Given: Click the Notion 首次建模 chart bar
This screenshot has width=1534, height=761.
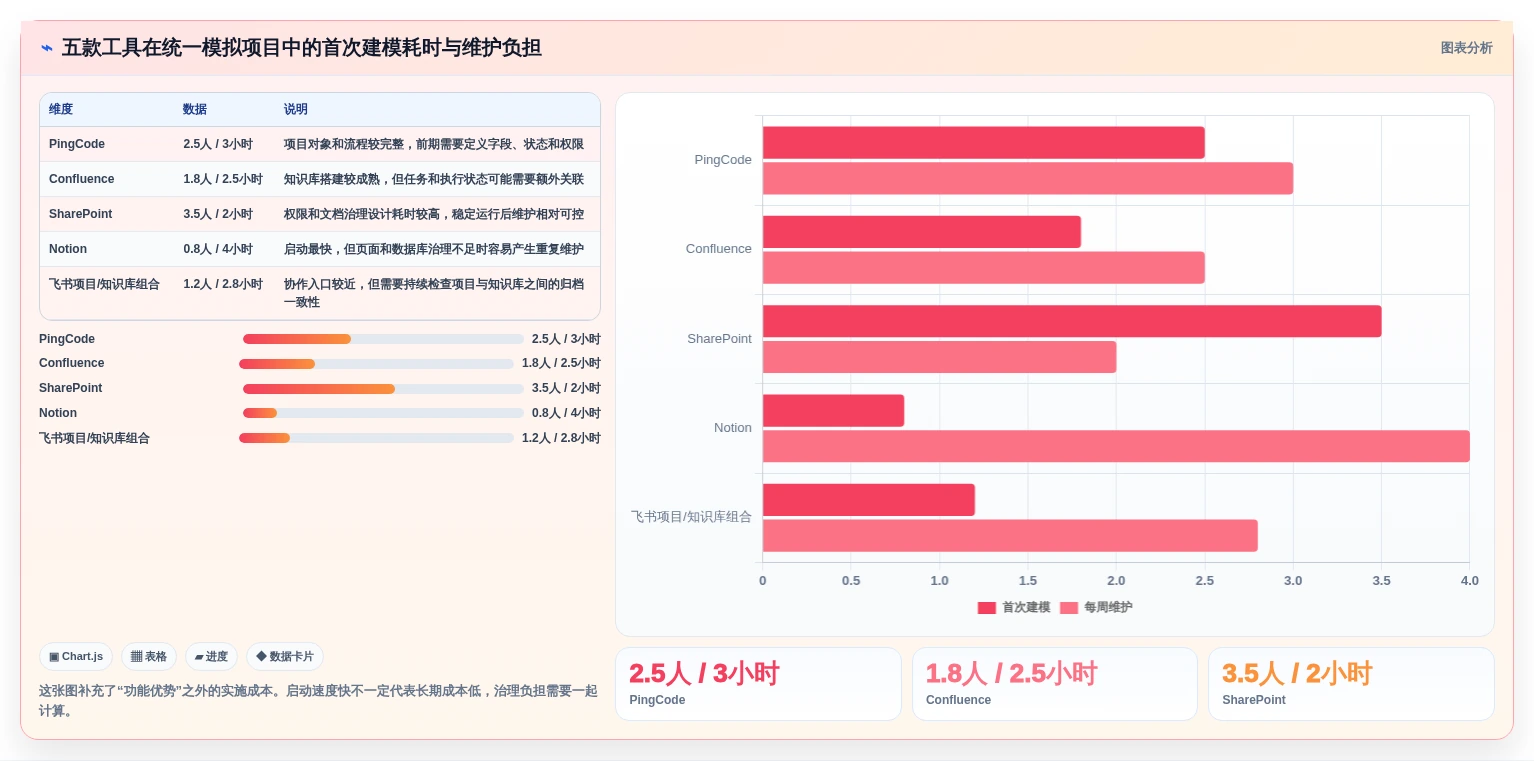Looking at the screenshot, I should 833,411.
